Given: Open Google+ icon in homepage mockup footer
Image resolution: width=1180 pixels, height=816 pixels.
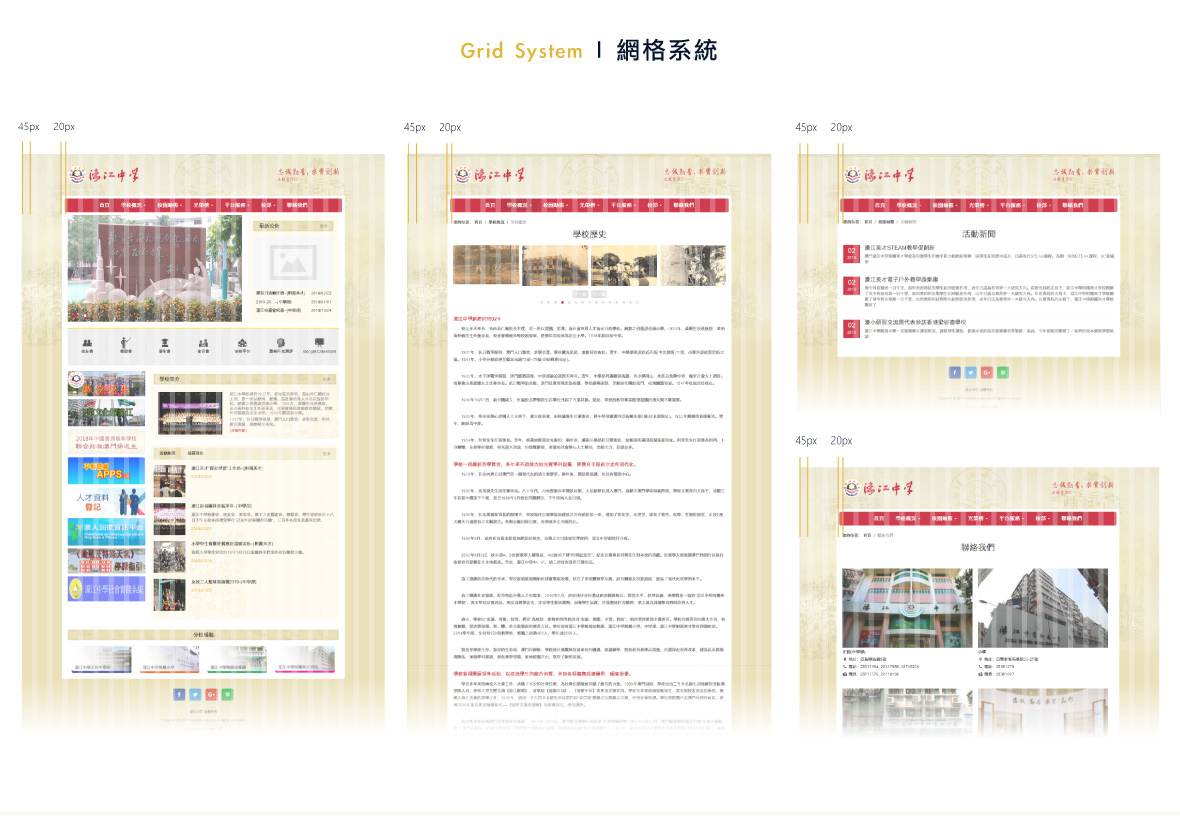Looking at the screenshot, I should [211, 694].
